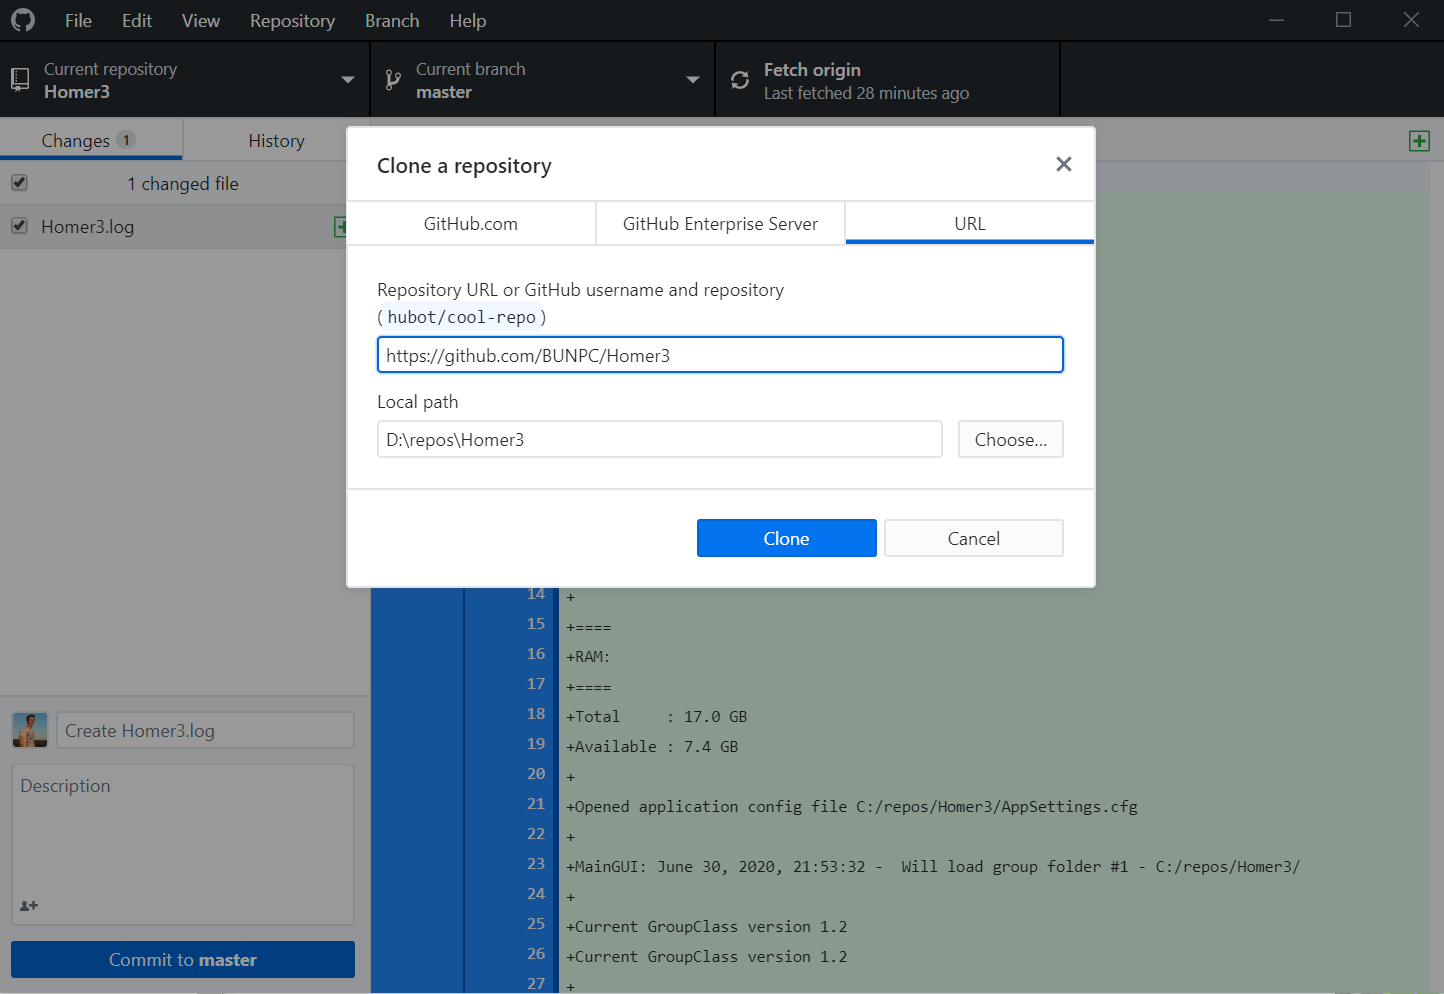This screenshot has width=1444, height=994.
Task: Focus the Local path input field
Action: tap(660, 439)
